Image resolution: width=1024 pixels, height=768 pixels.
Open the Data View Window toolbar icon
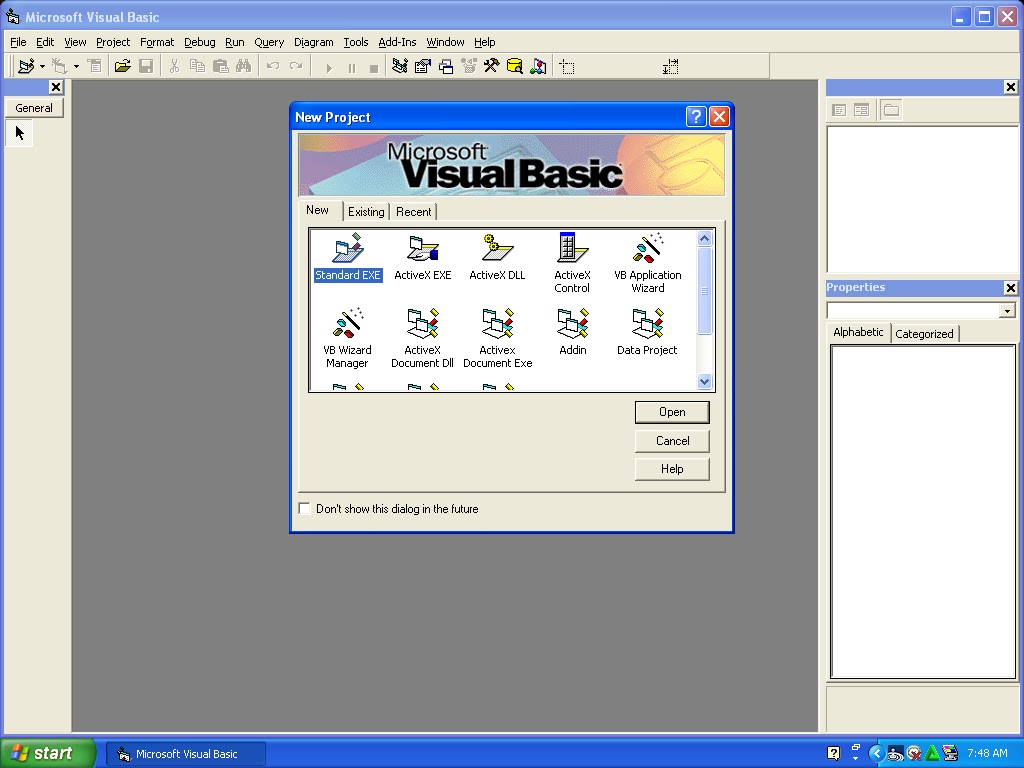[515, 66]
